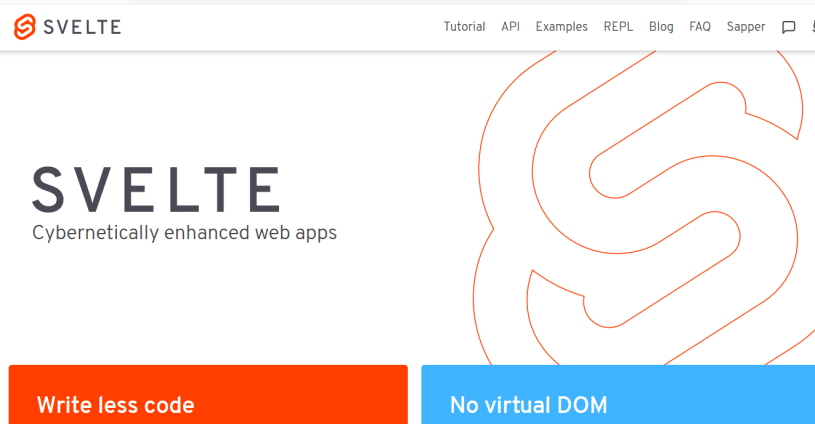This screenshot has height=424, width=815.
Task: Click the 'Cybernetically enhanced web apps' tagline
Action: pos(184,233)
